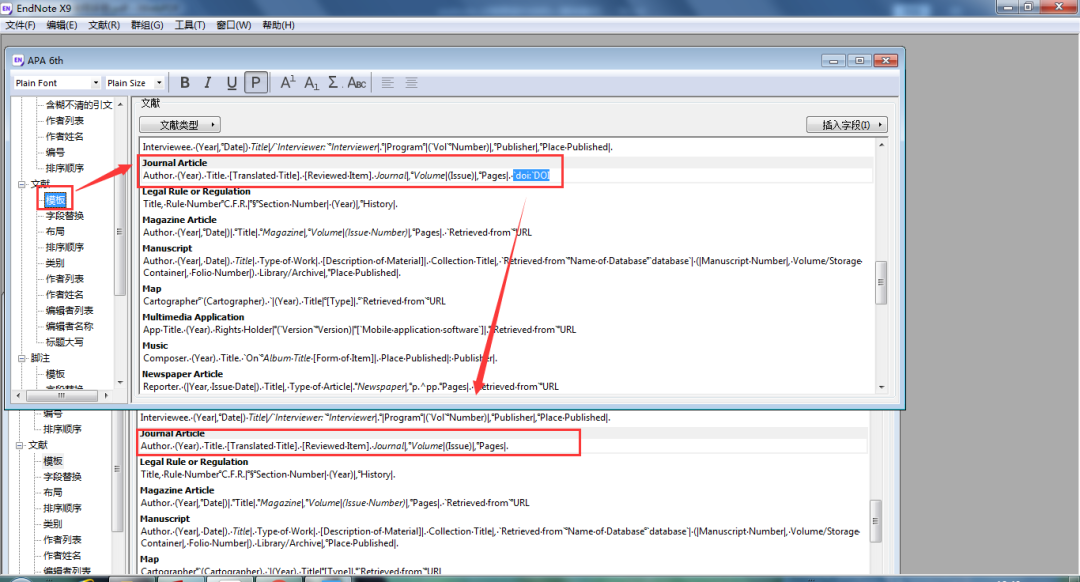Click the Journal Article template line in background window
1080x582 pixels.
(x=325, y=446)
